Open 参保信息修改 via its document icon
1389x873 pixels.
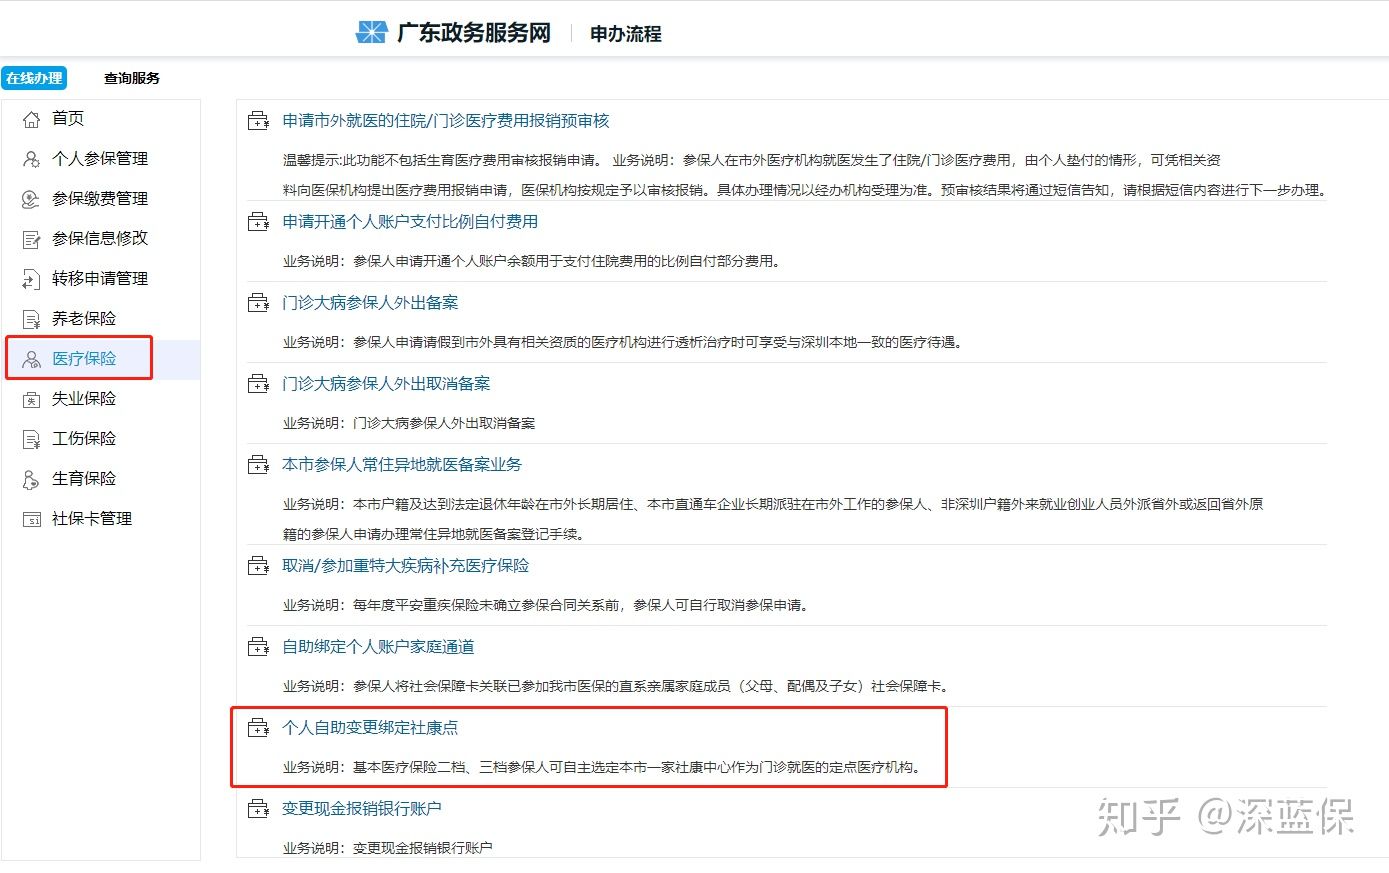pyautogui.click(x=33, y=238)
